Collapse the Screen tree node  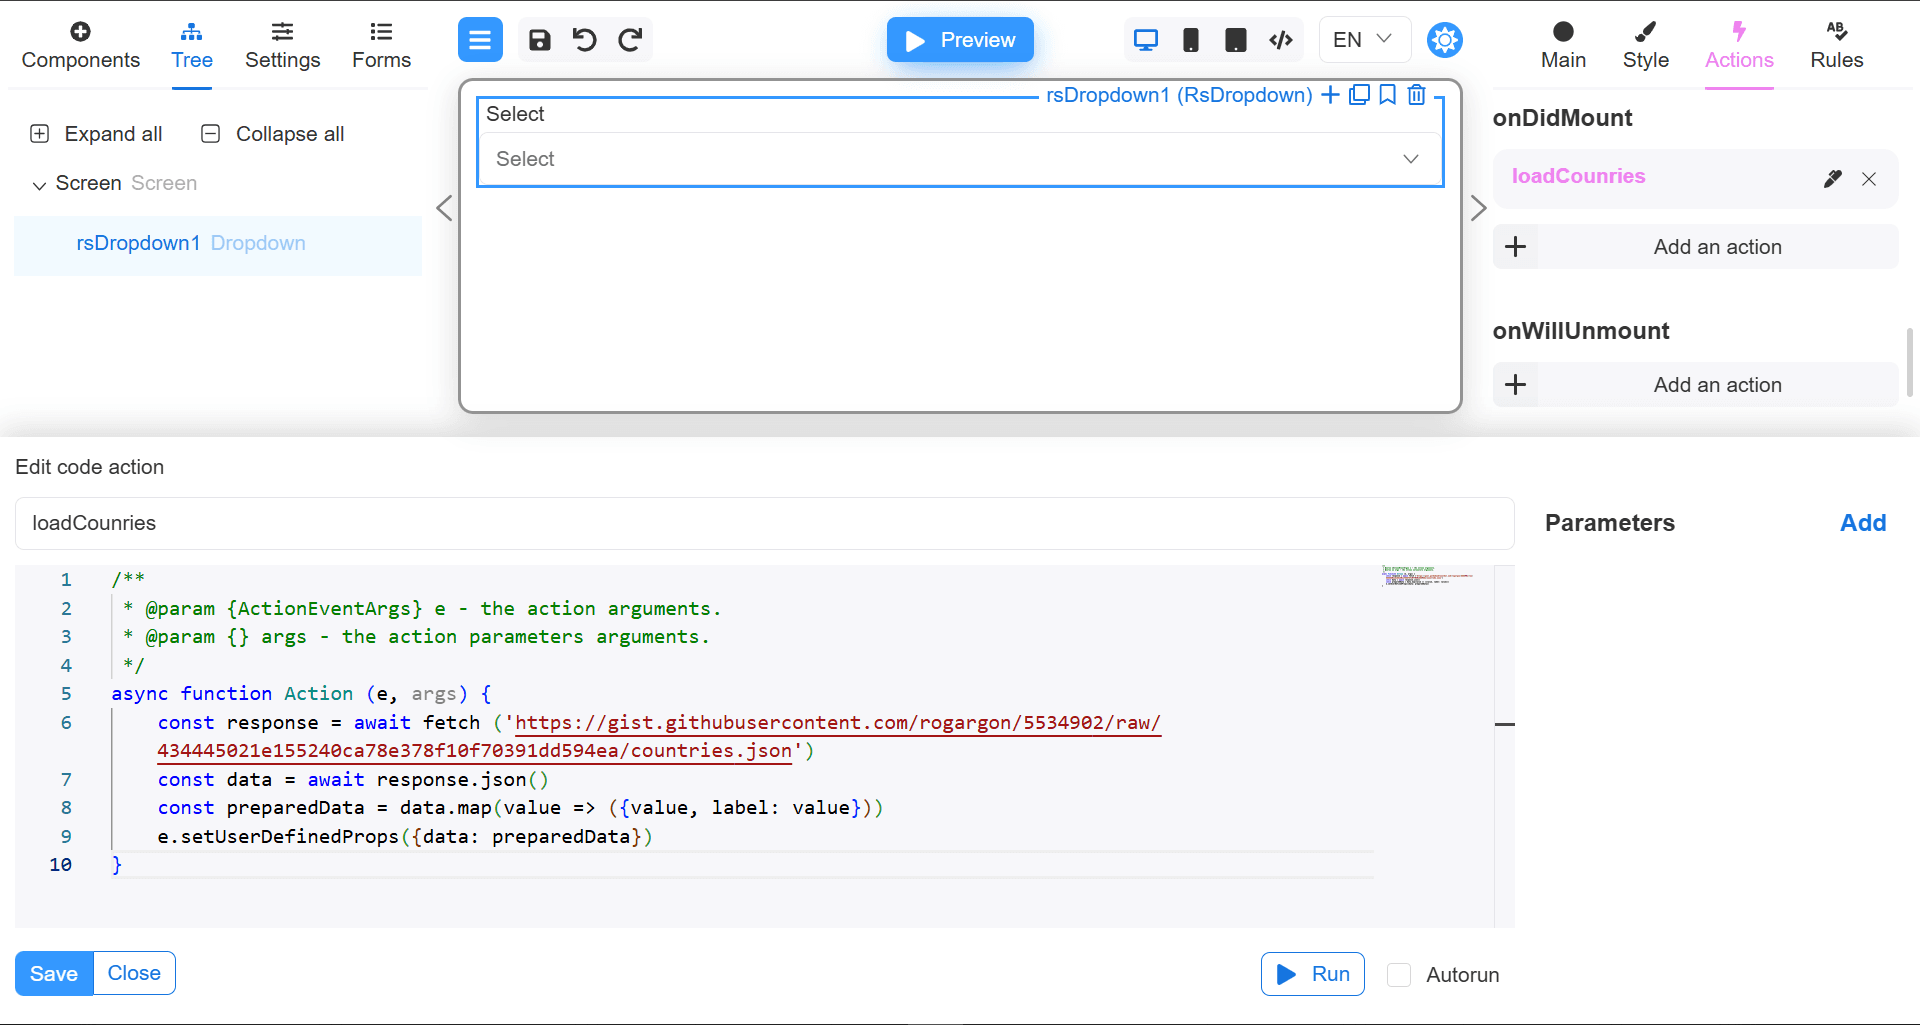click(39, 185)
